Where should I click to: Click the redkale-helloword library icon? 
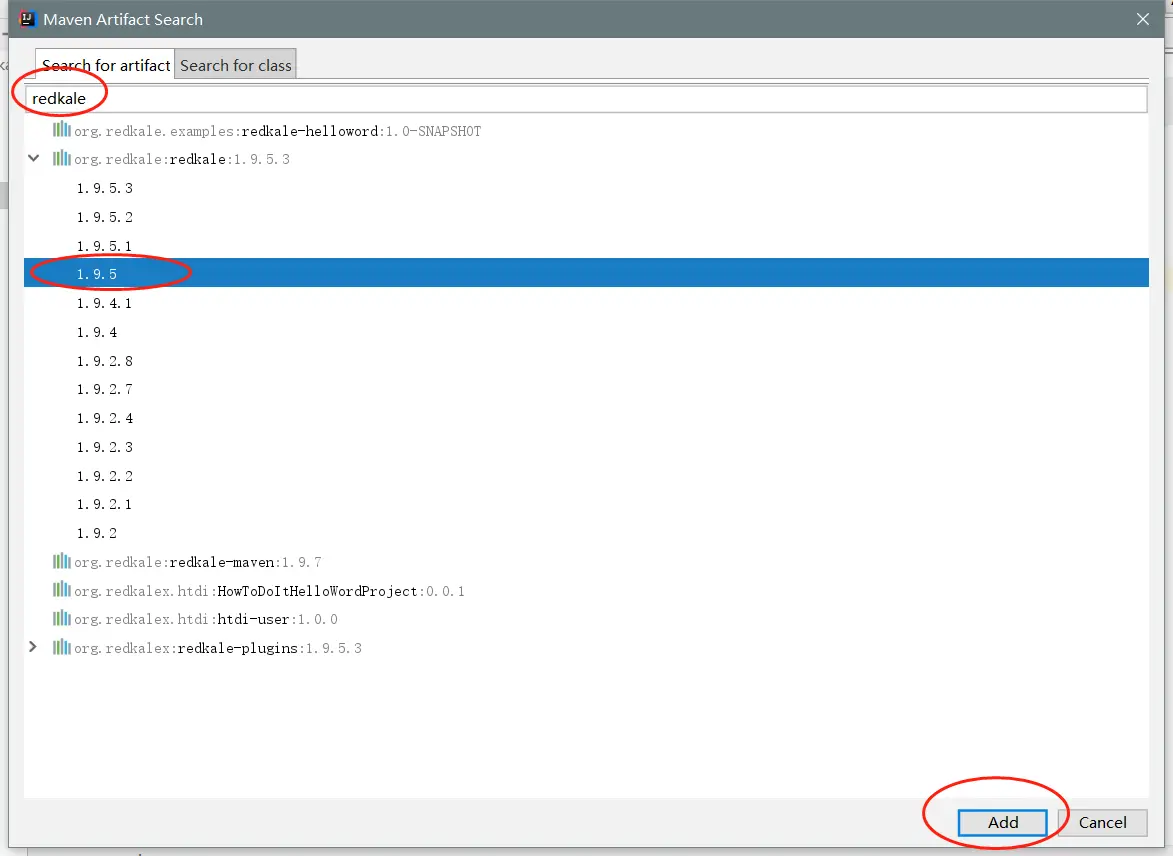point(61,130)
